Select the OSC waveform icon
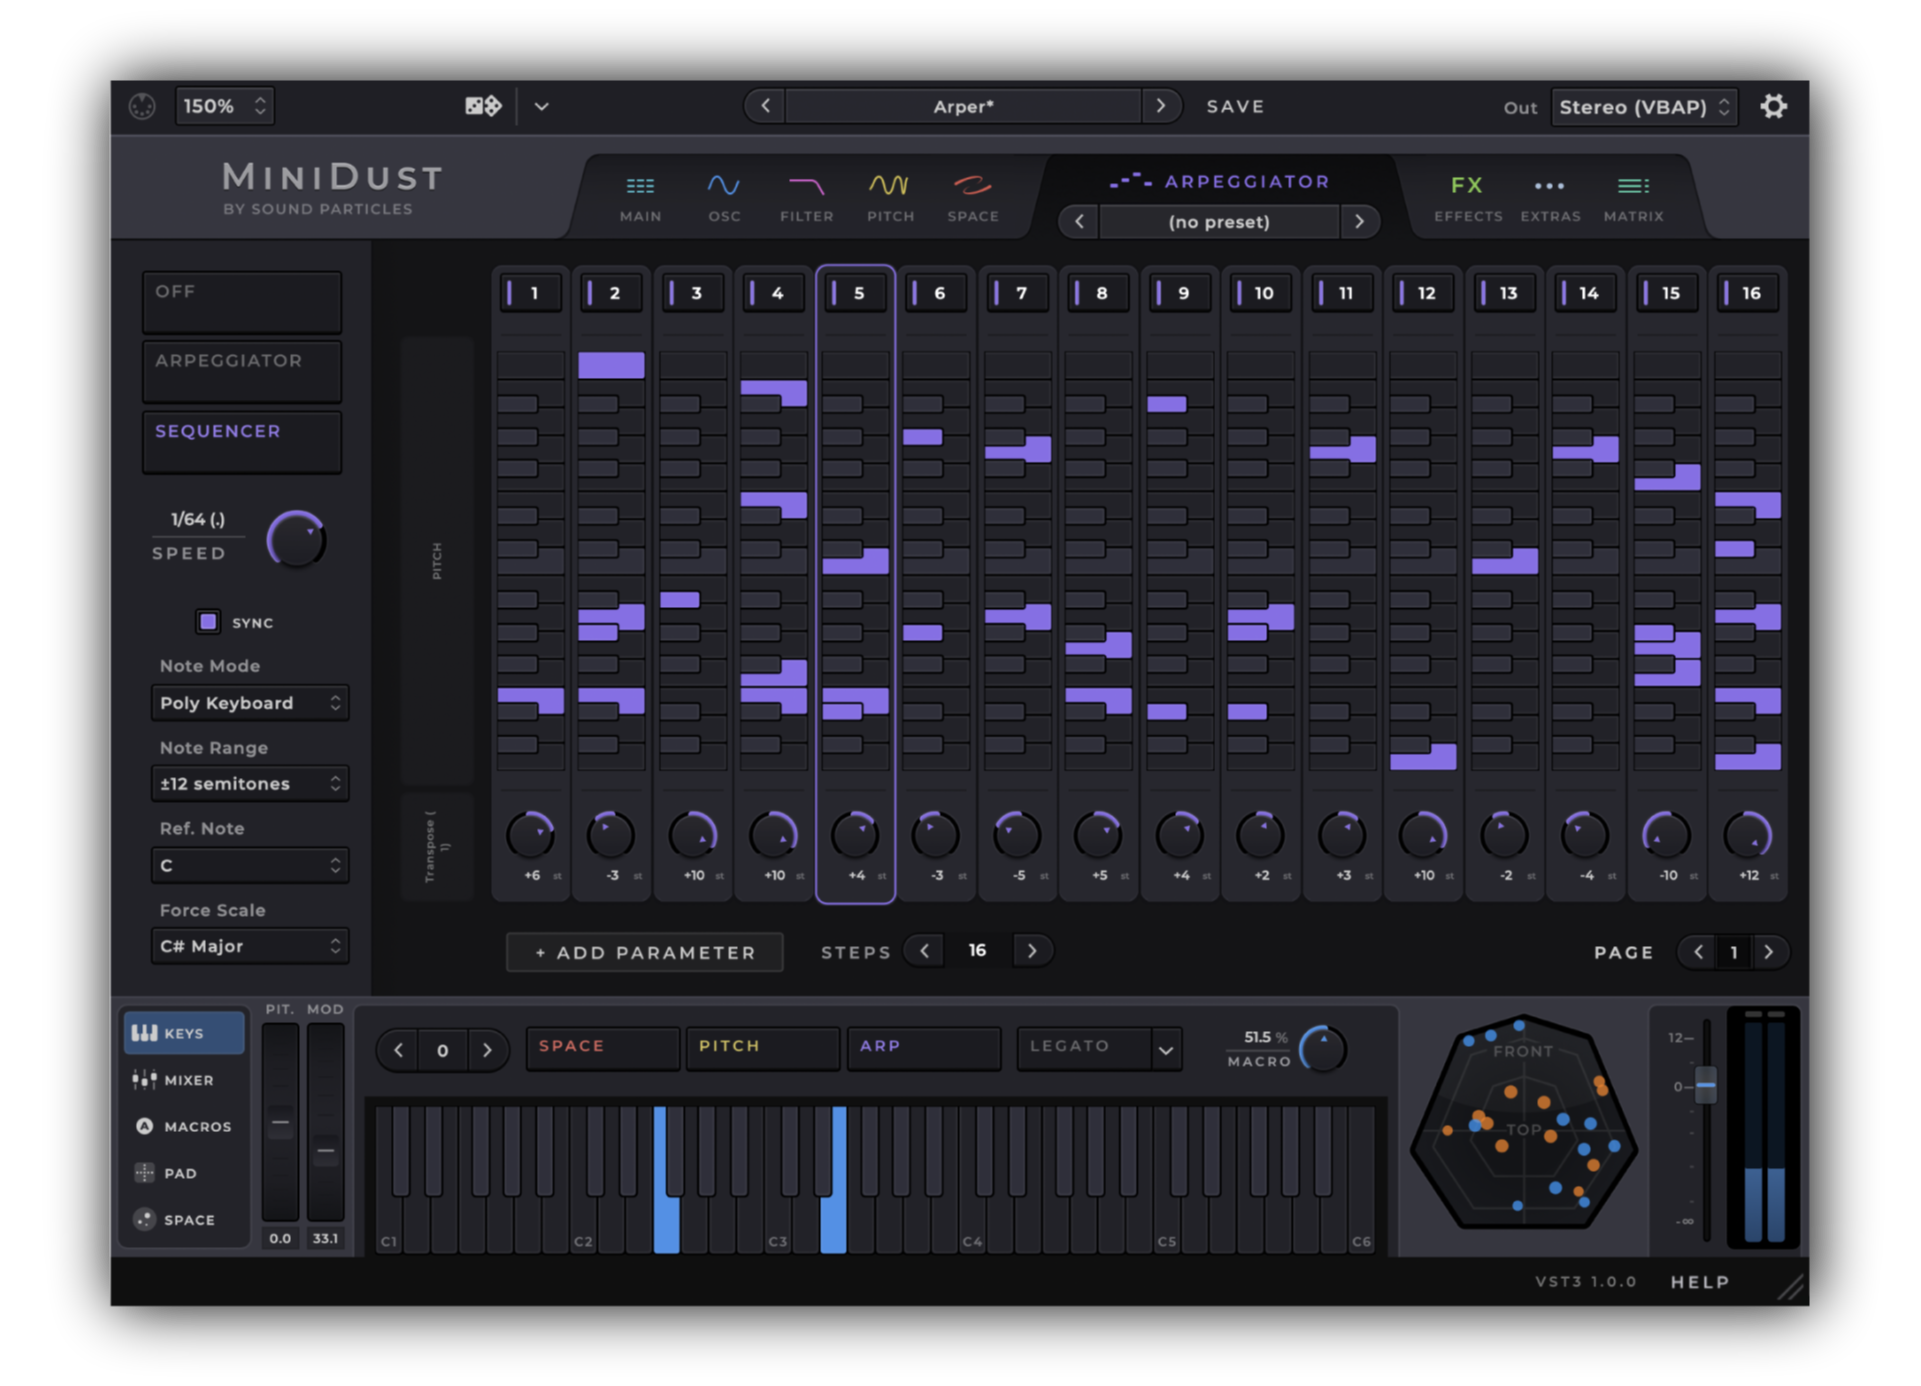The height and width of the screenshot is (1386, 1921). click(723, 186)
